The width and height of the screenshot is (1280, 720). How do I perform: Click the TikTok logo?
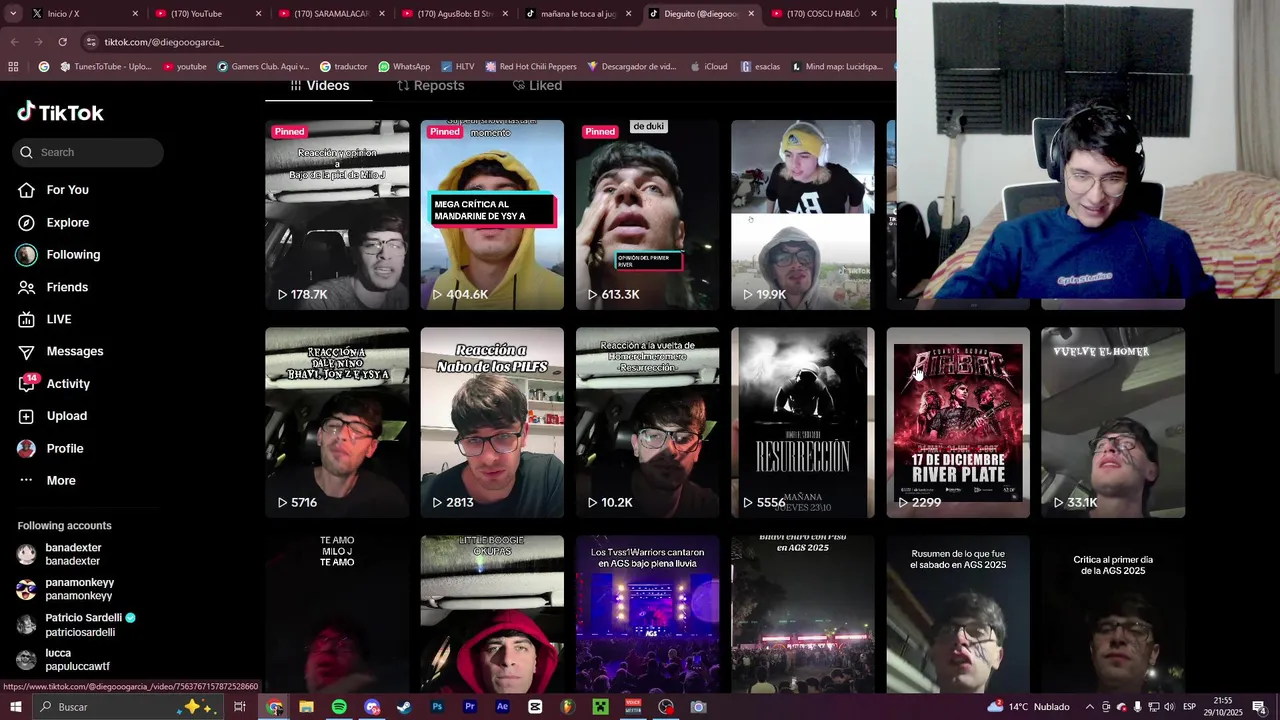tap(60, 112)
